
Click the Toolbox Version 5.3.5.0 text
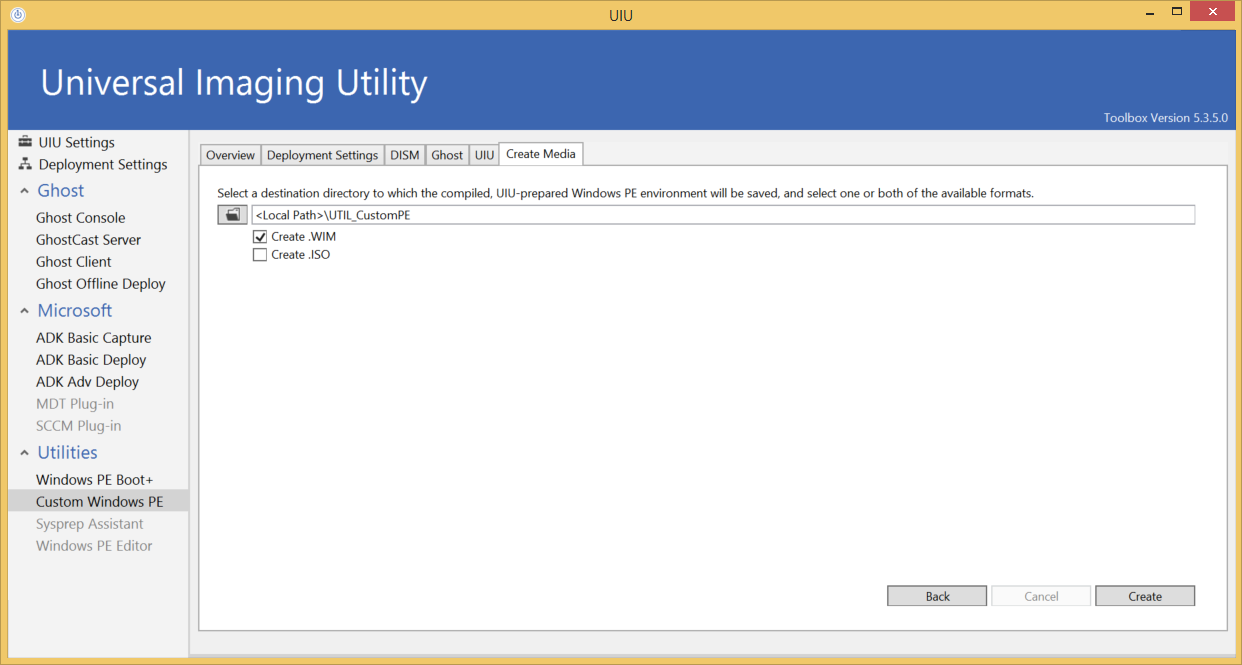coord(1166,118)
